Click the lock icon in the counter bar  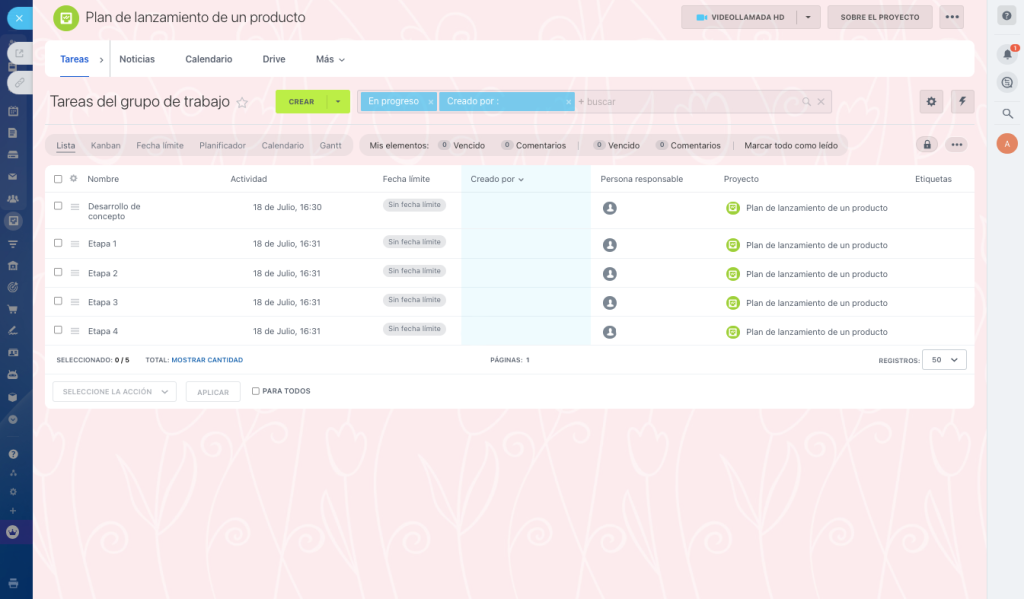(x=927, y=145)
